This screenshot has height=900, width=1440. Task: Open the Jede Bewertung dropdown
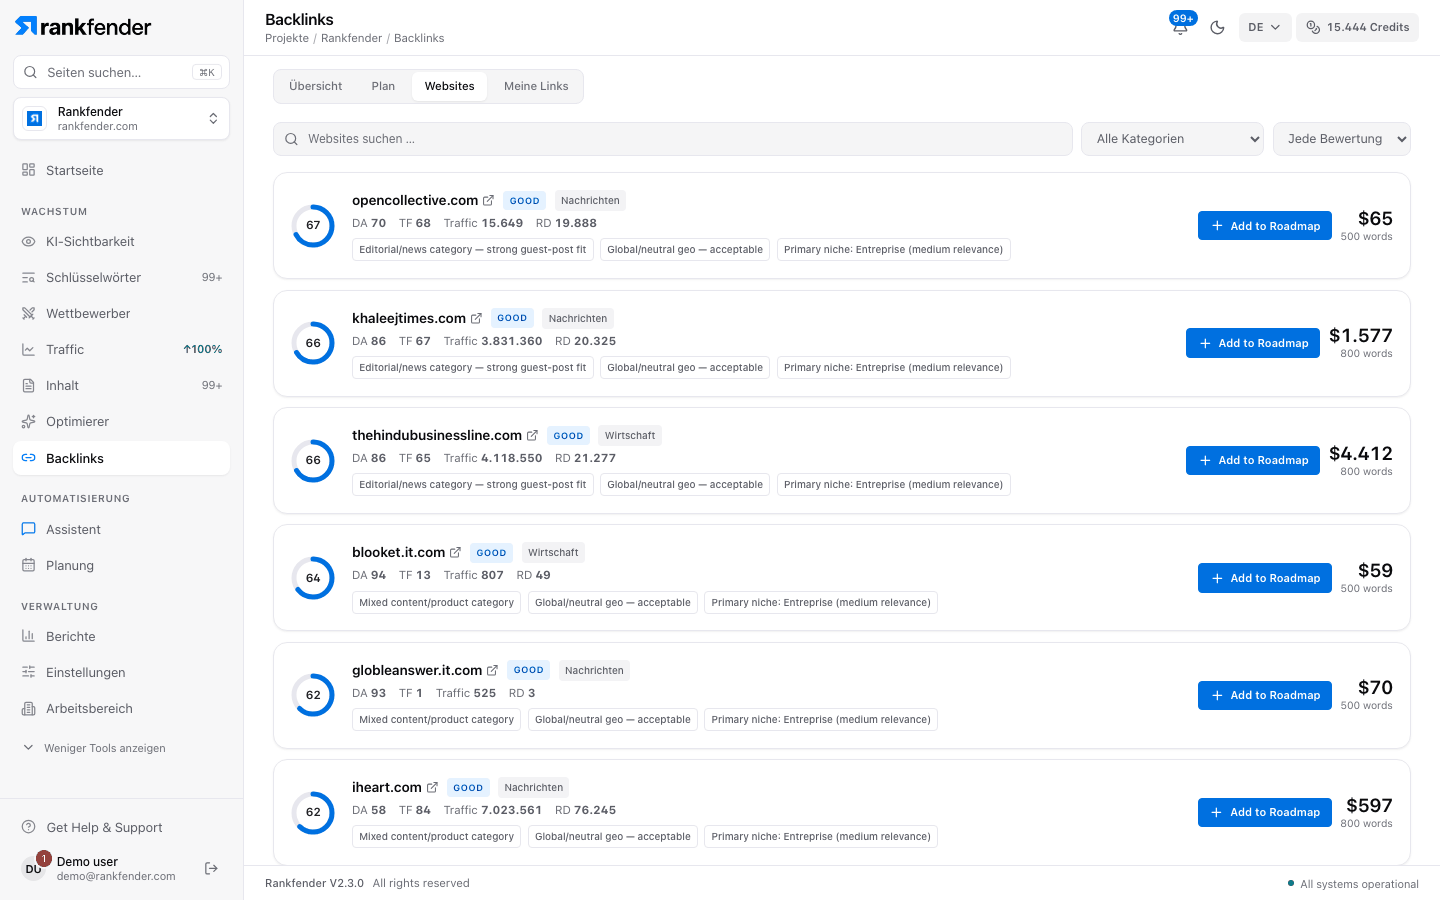click(x=1342, y=139)
